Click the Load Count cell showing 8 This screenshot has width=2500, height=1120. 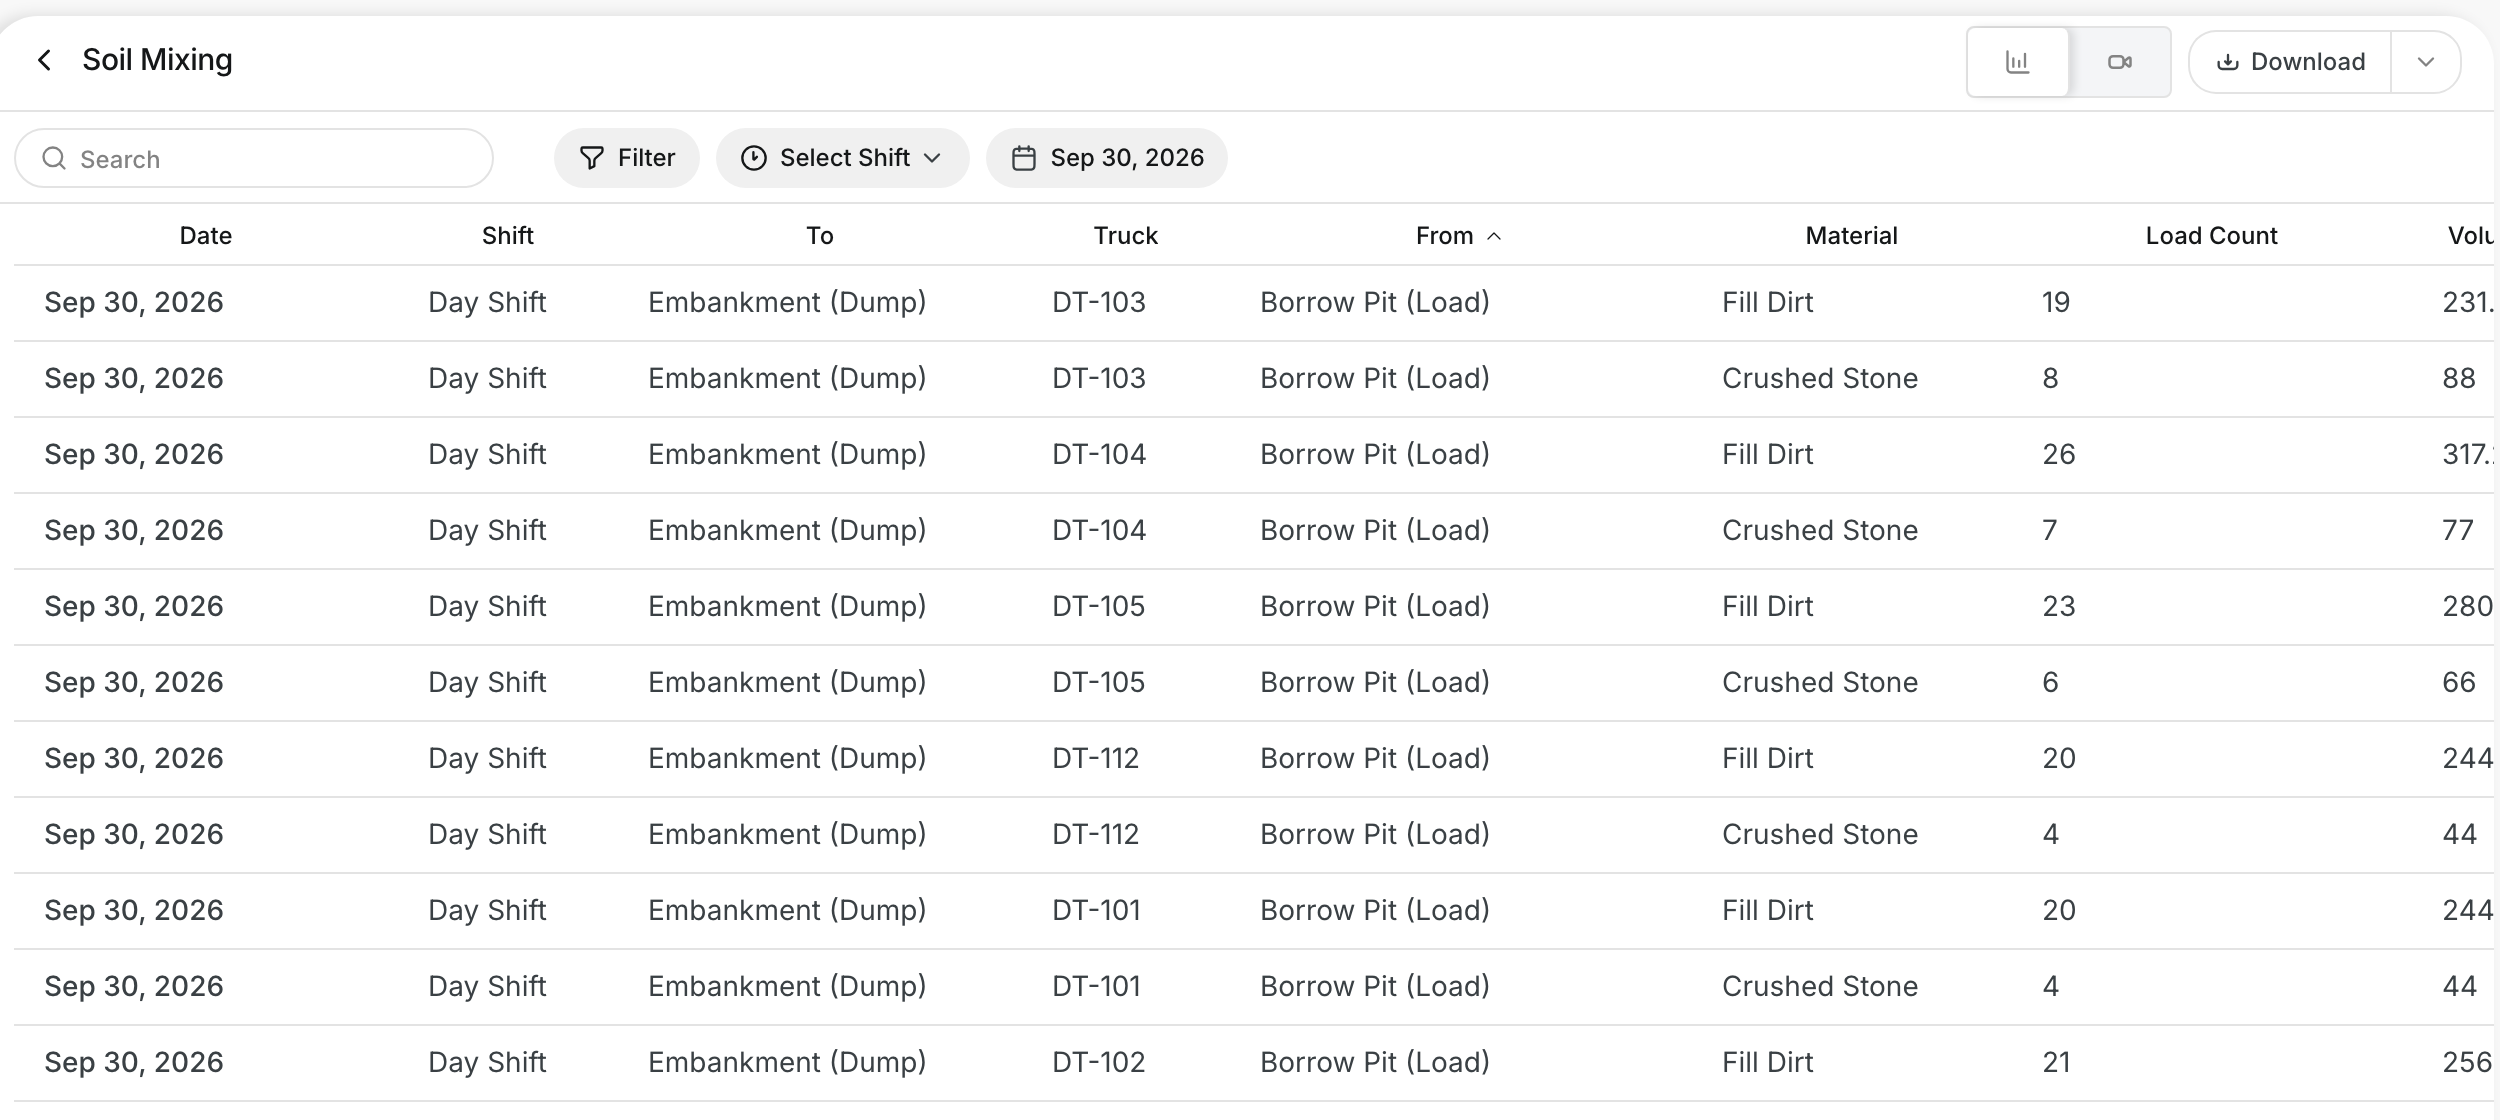[x=2050, y=378]
